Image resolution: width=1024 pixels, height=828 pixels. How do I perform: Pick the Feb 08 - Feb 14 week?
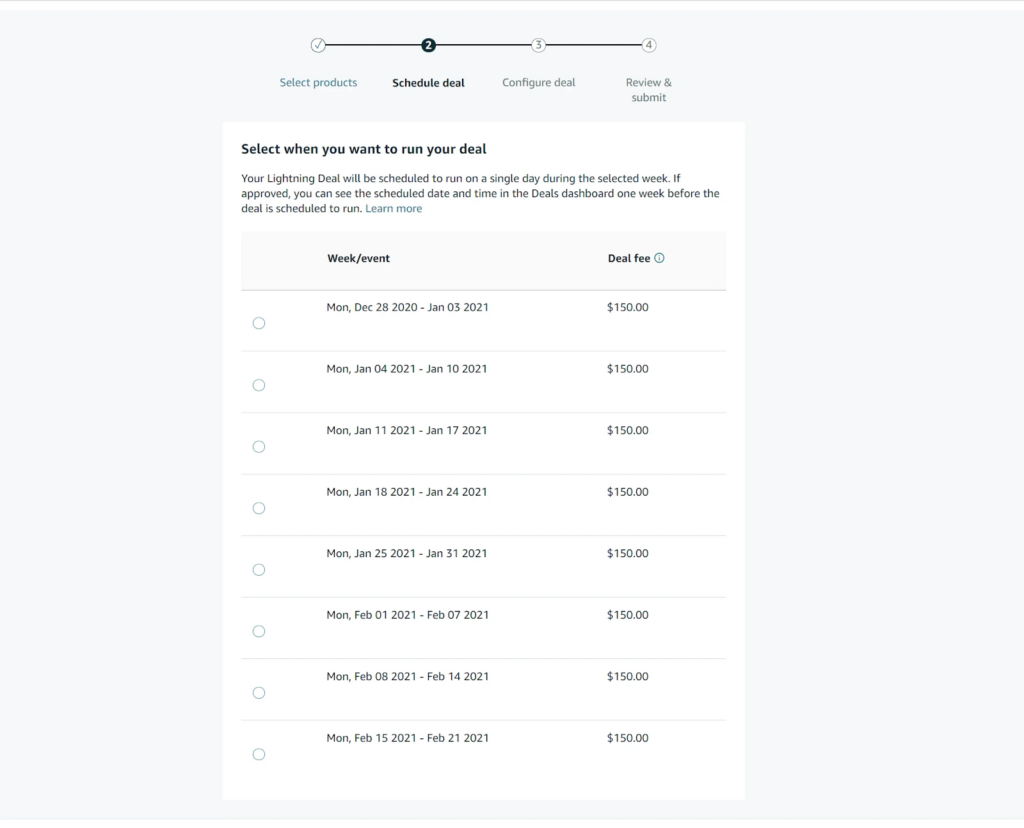point(258,692)
